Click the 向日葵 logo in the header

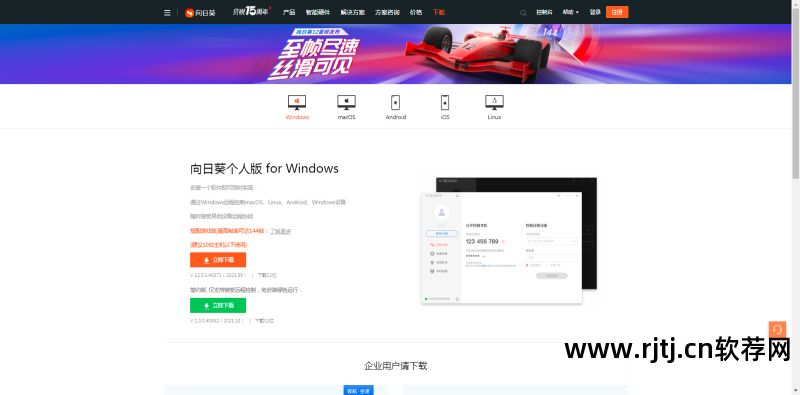[x=200, y=12]
